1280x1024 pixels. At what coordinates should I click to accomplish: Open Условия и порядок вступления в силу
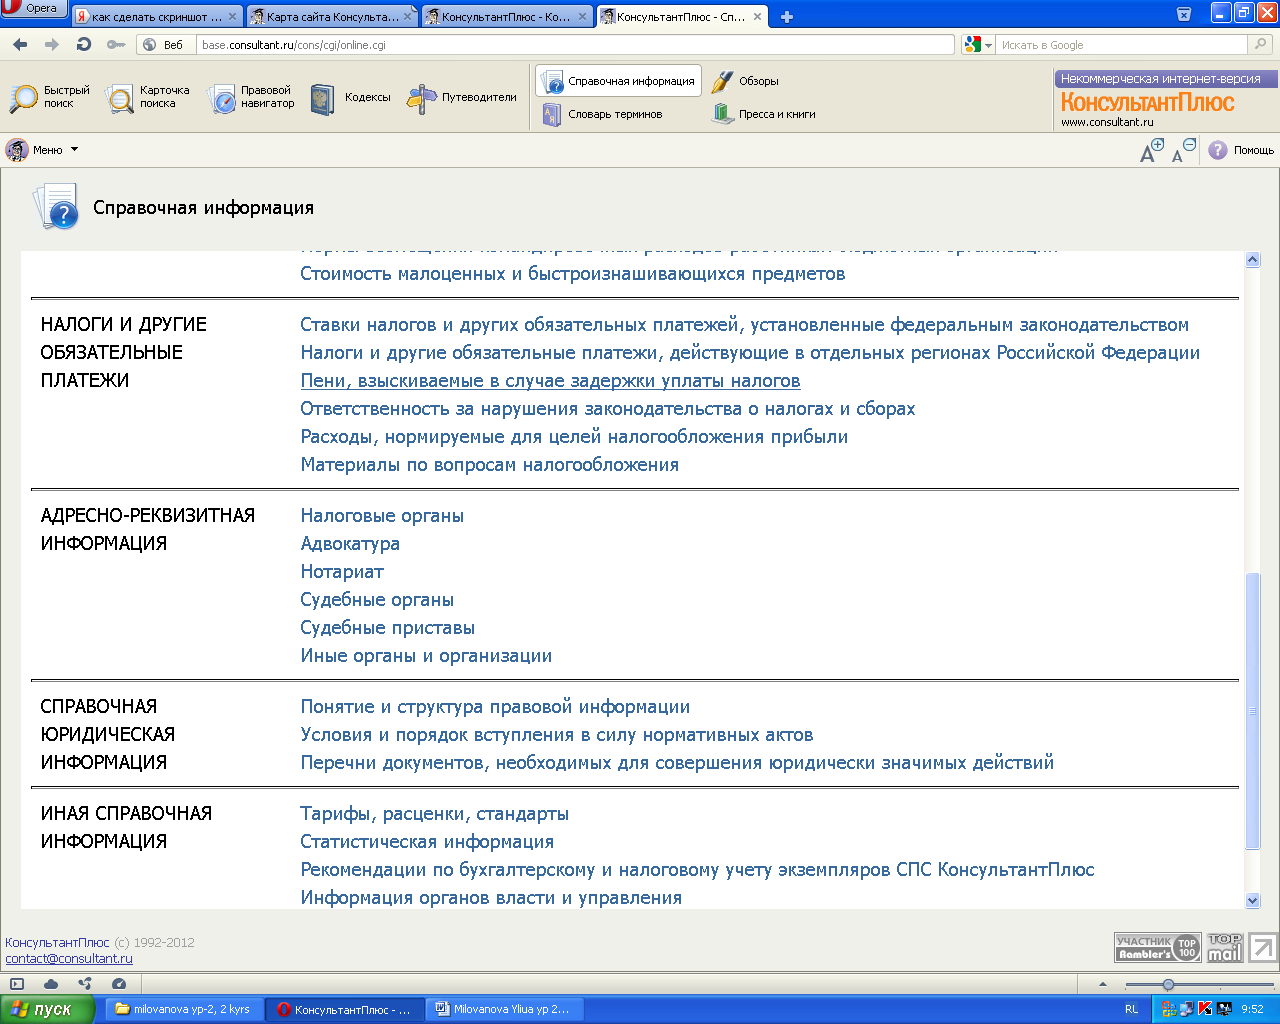point(557,735)
